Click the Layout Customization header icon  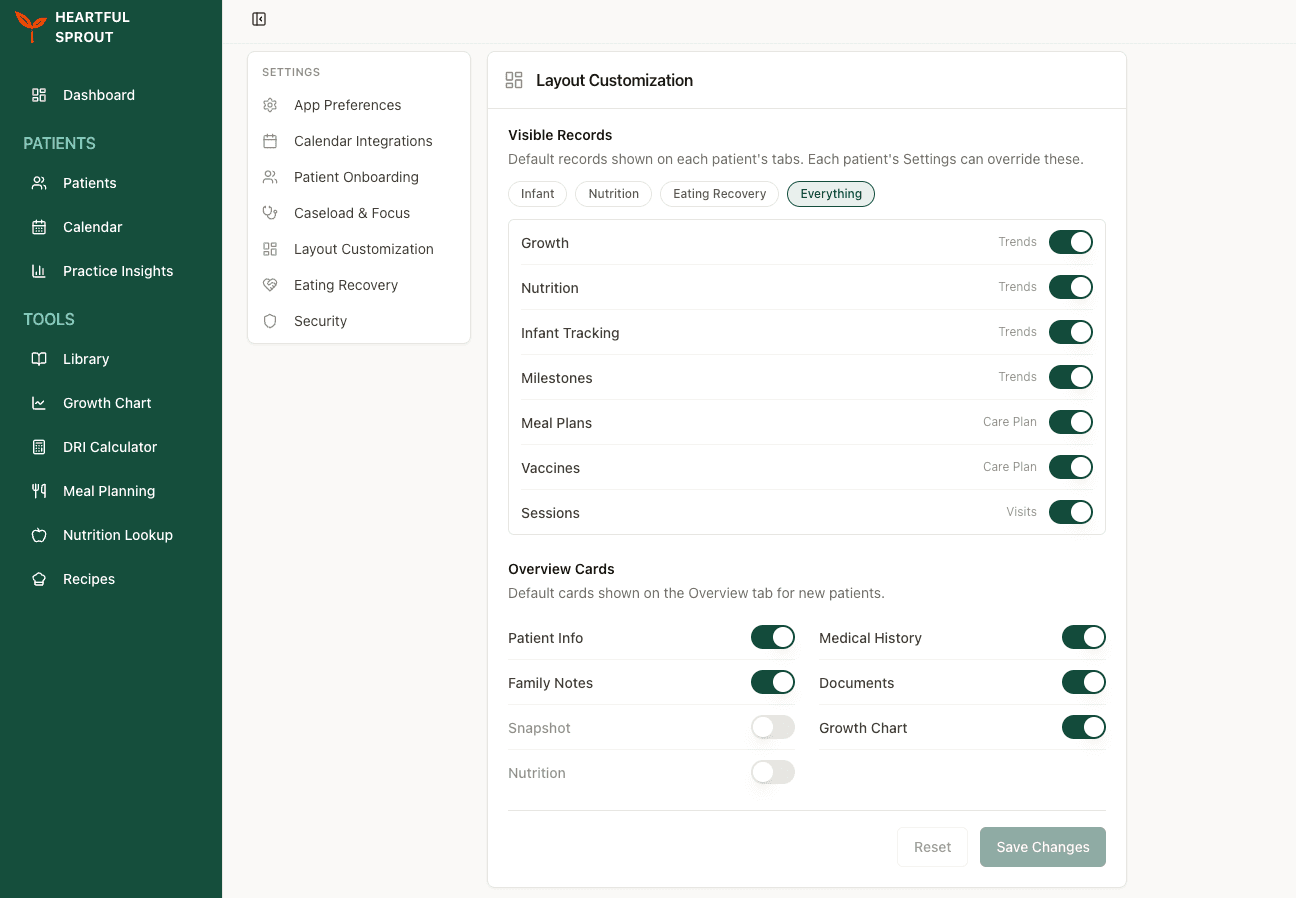tap(514, 80)
